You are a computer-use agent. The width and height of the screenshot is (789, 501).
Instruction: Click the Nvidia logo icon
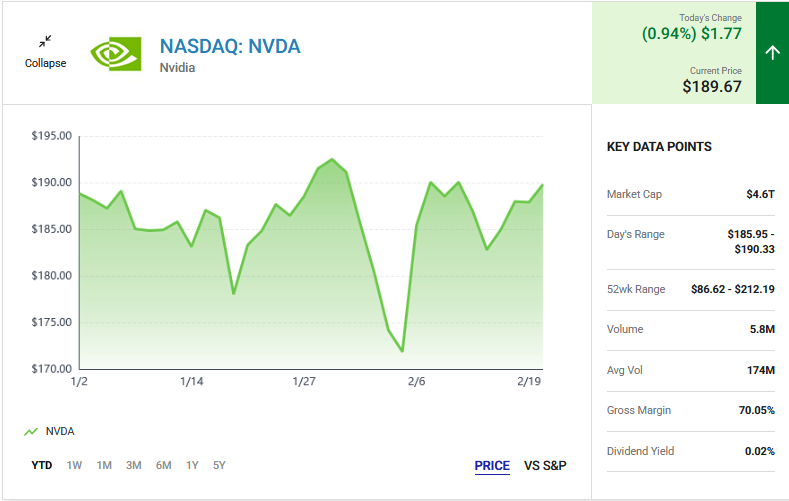pyautogui.click(x=116, y=53)
